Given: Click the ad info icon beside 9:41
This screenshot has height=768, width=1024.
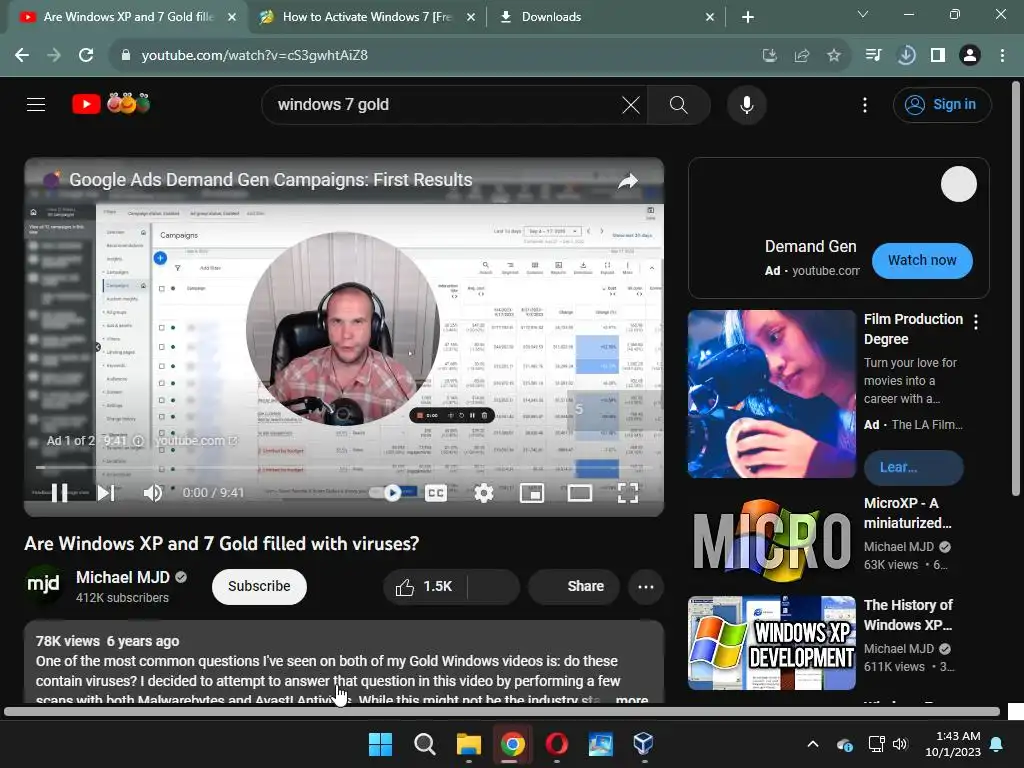Looking at the screenshot, I should tap(138, 441).
